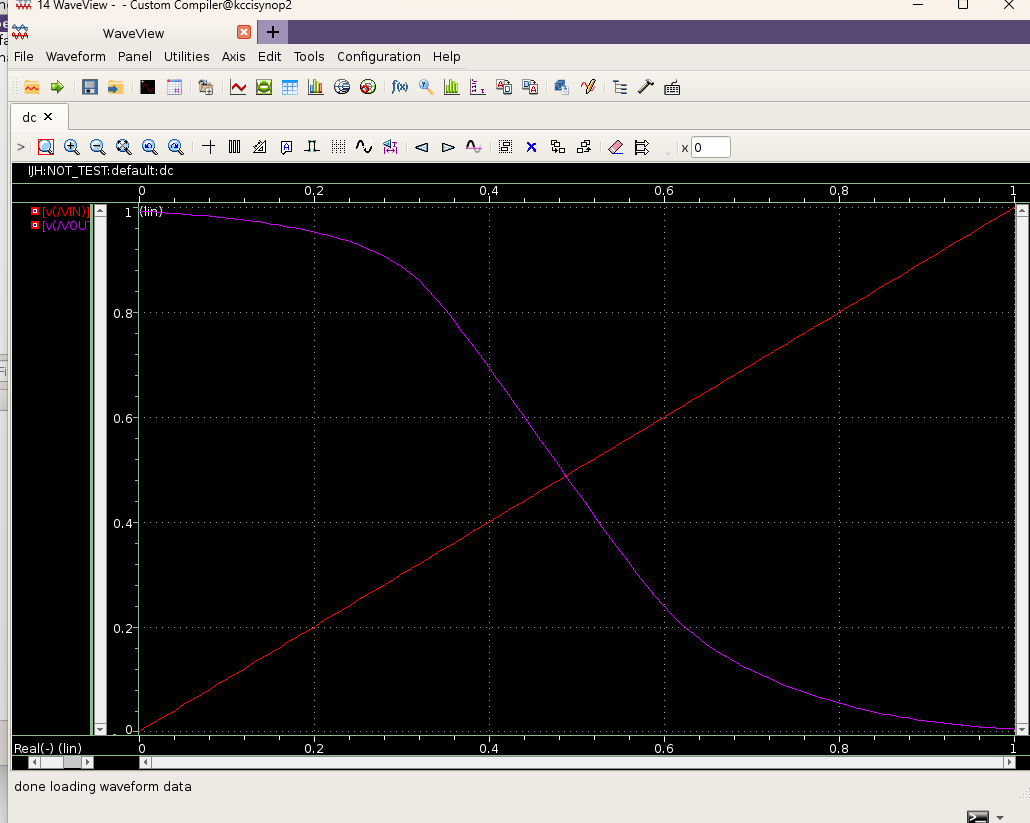
Task: Open the Edit menu
Action: [x=269, y=56]
